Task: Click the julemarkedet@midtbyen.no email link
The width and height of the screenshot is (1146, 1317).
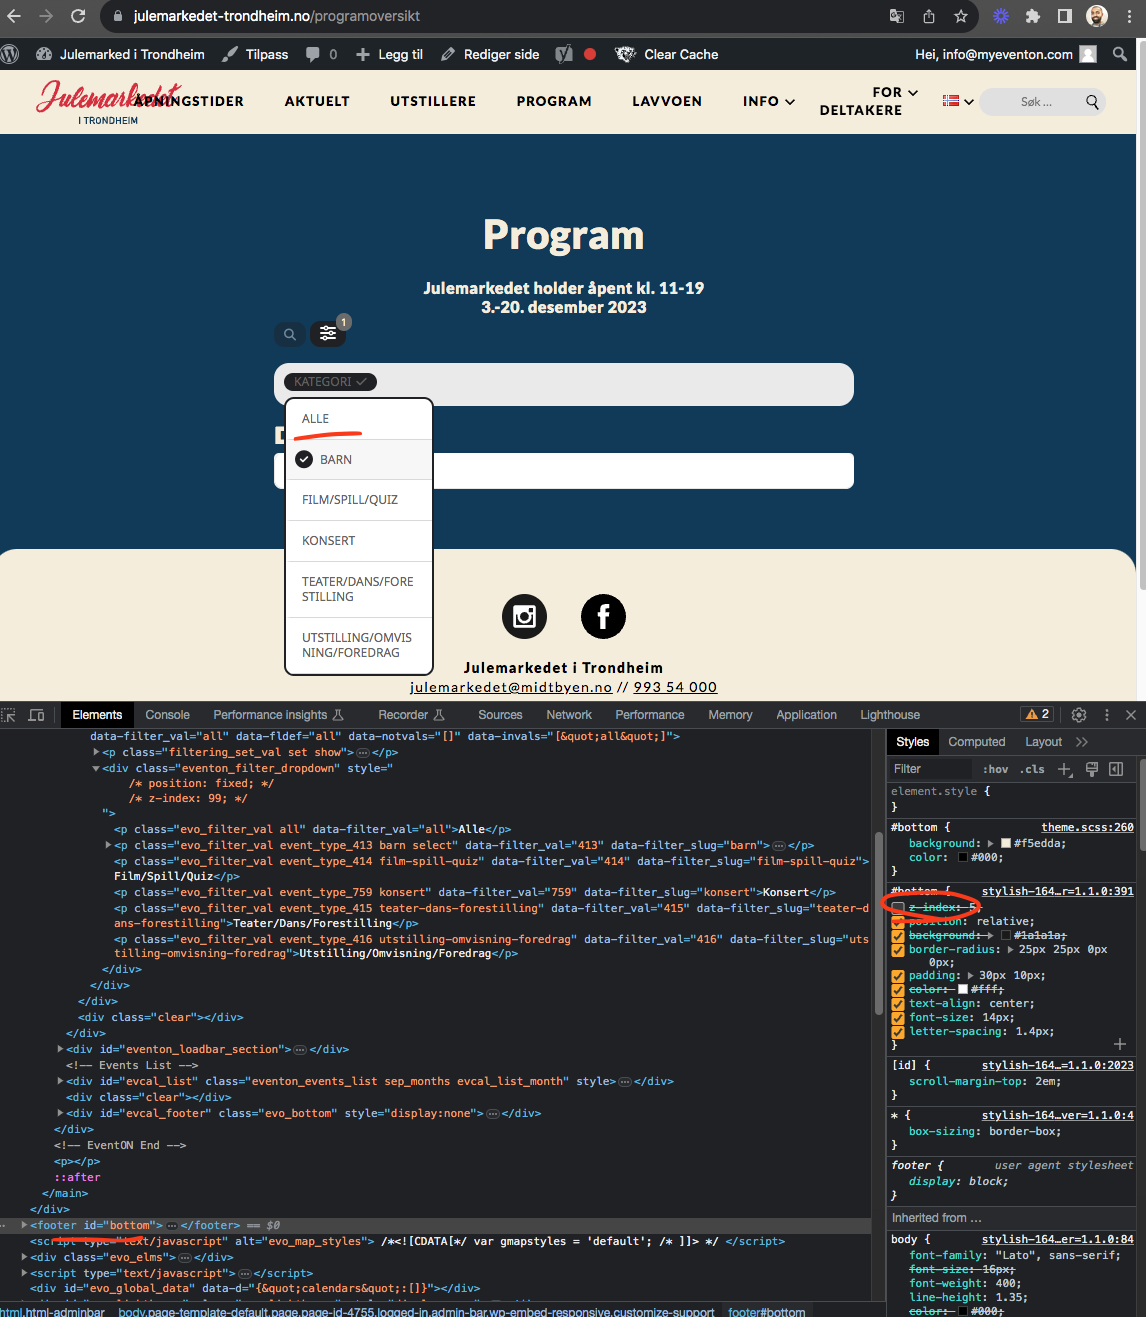Action: pos(510,687)
